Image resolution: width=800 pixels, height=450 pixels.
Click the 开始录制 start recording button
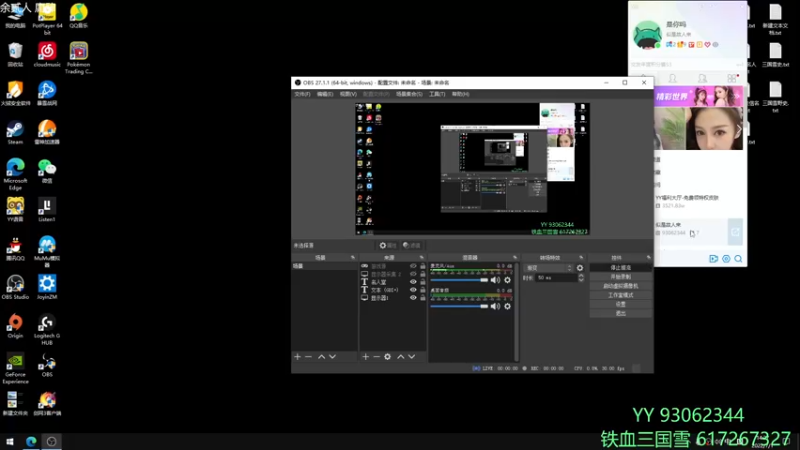click(620, 277)
